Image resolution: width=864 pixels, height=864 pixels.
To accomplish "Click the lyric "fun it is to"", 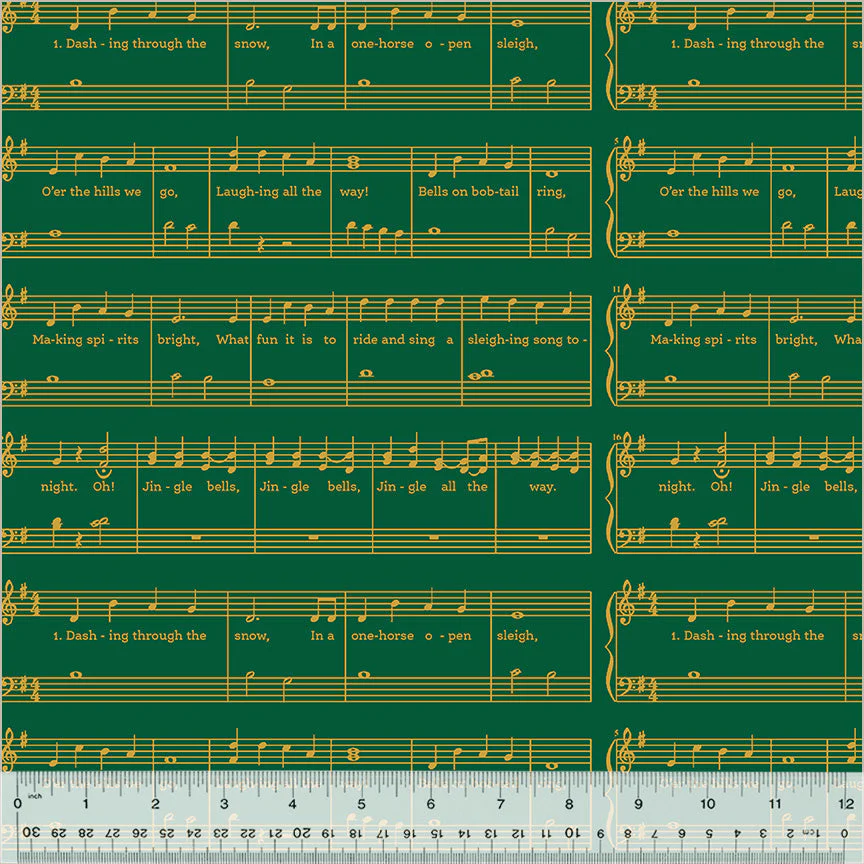I will [x=296, y=339].
